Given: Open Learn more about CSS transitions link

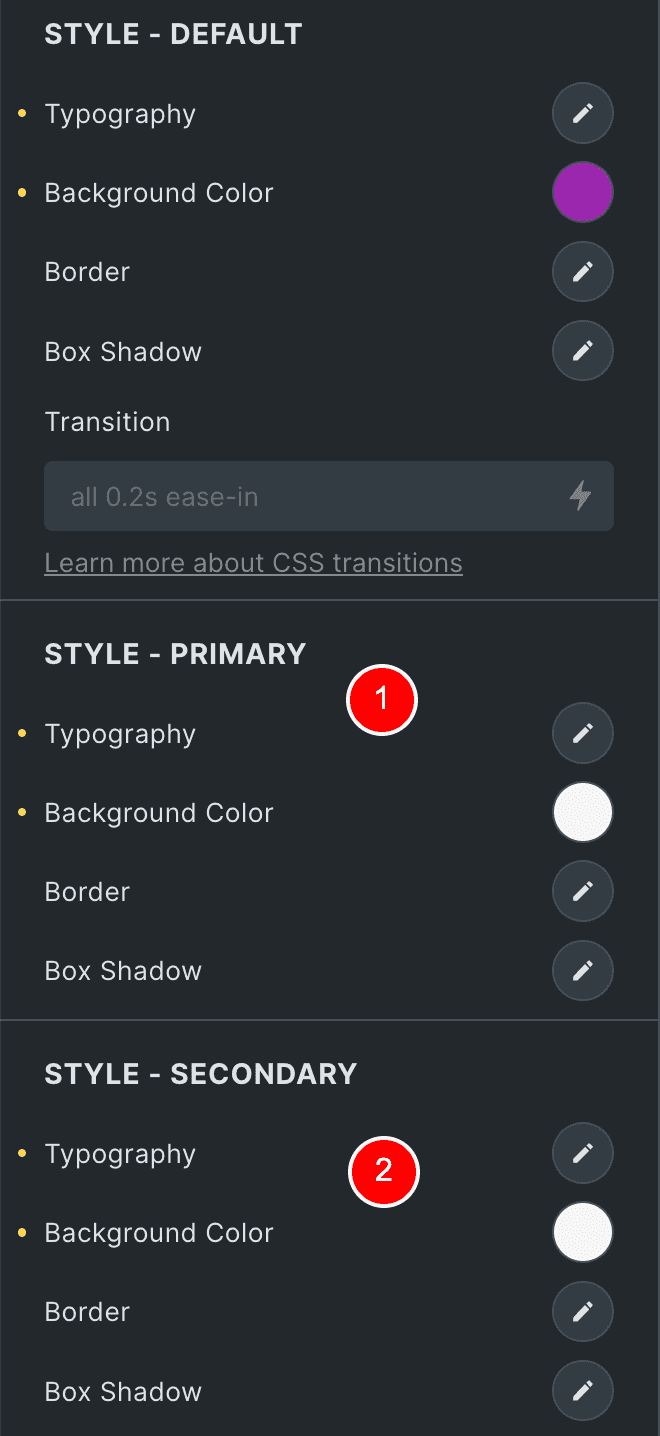Looking at the screenshot, I should (x=254, y=563).
